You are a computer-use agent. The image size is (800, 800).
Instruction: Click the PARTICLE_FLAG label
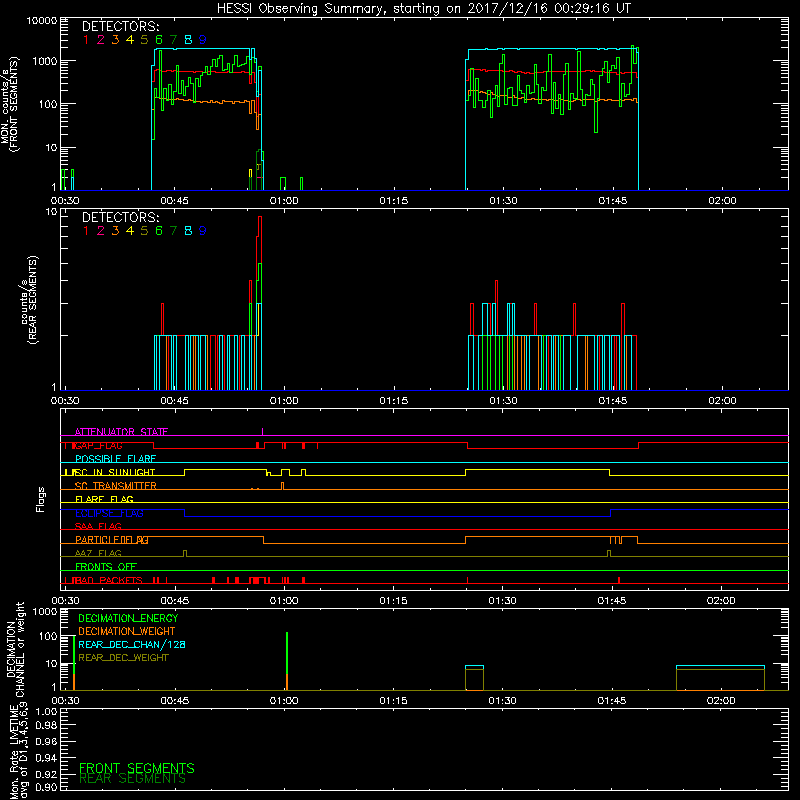(112, 540)
